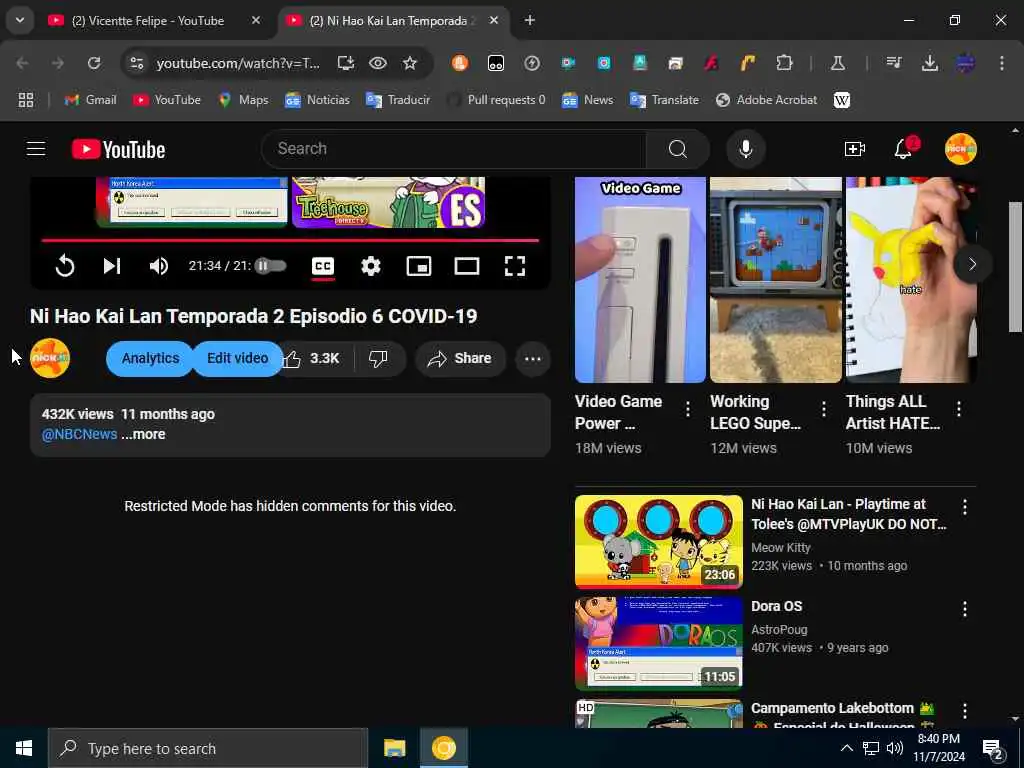
Task: Open options for Ni Hao Kai Lan Playtime video
Action: tap(965, 507)
